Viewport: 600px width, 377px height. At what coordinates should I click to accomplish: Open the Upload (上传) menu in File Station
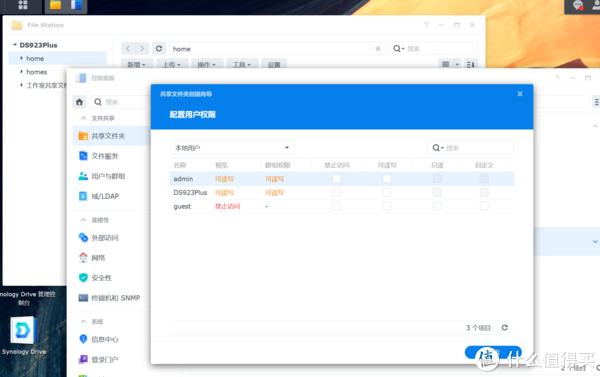tap(171, 65)
